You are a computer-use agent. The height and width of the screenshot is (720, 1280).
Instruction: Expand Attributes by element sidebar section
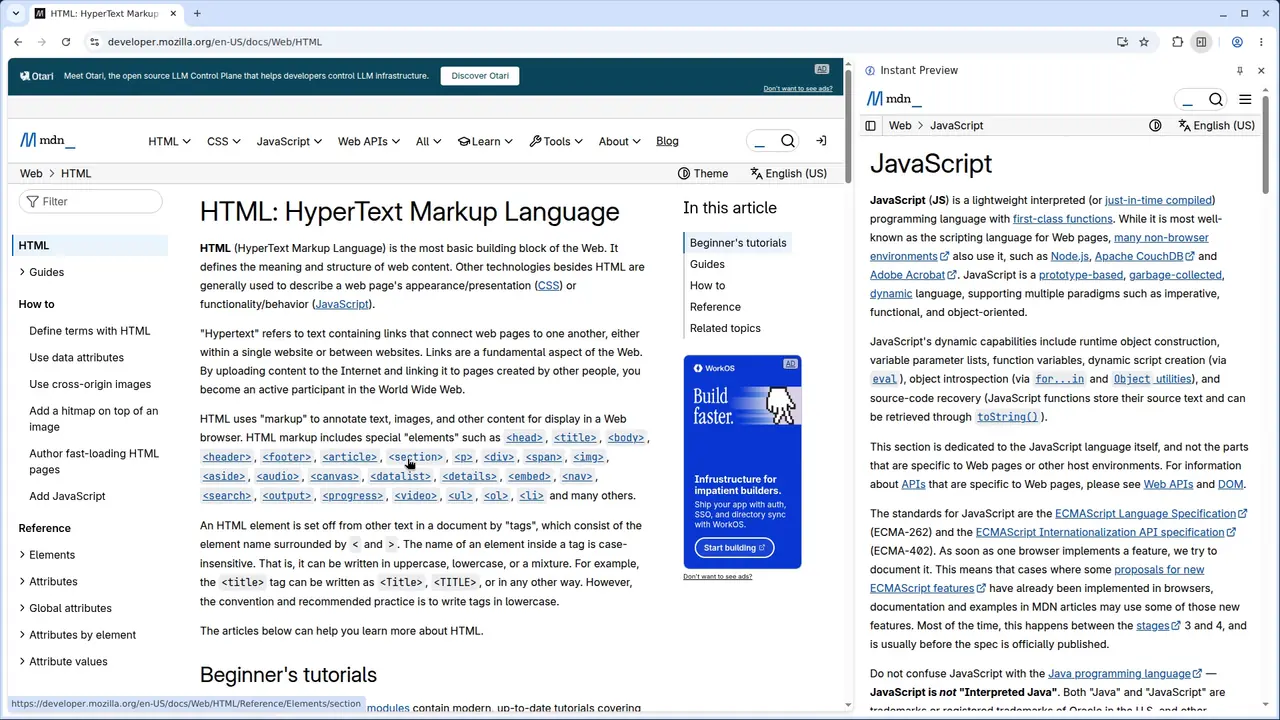[76, 635]
